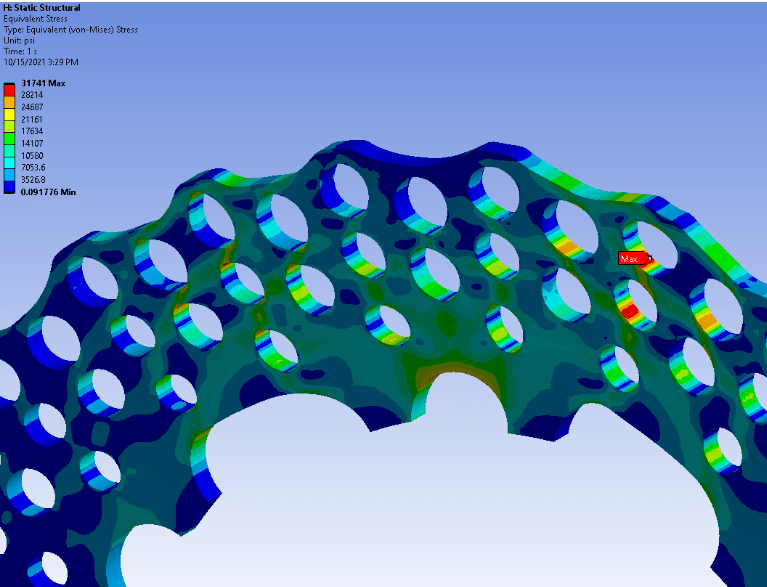Click the Time: 1 s text

click(20, 51)
